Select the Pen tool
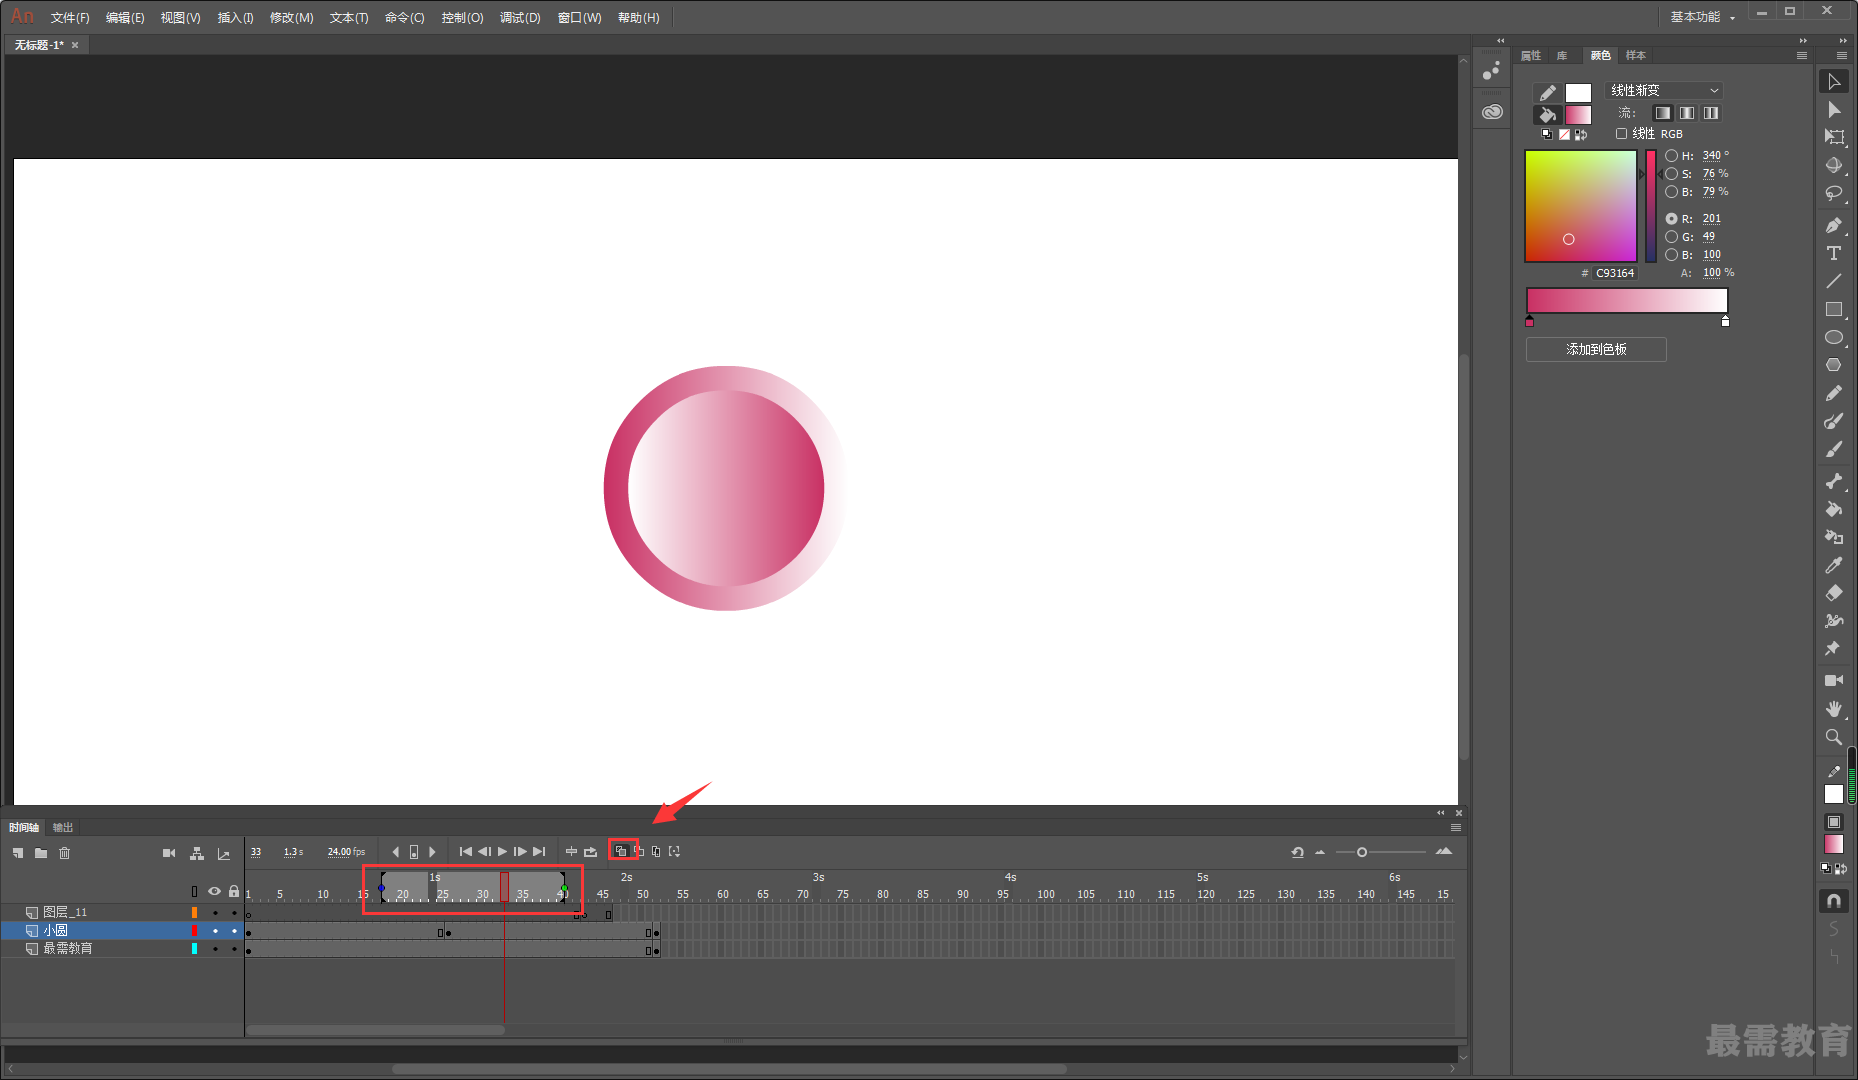The width and height of the screenshot is (1858, 1080). click(1834, 225)
